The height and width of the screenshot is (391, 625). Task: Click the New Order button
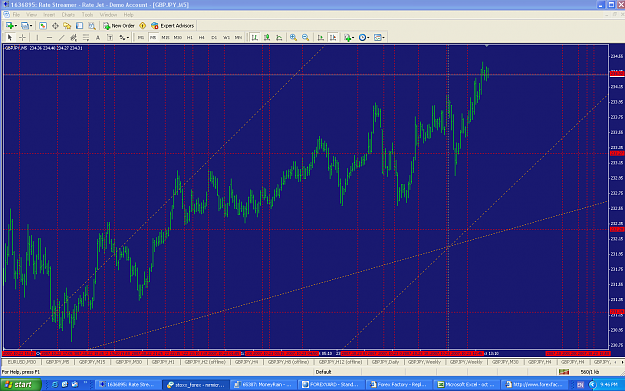[119, 26]
